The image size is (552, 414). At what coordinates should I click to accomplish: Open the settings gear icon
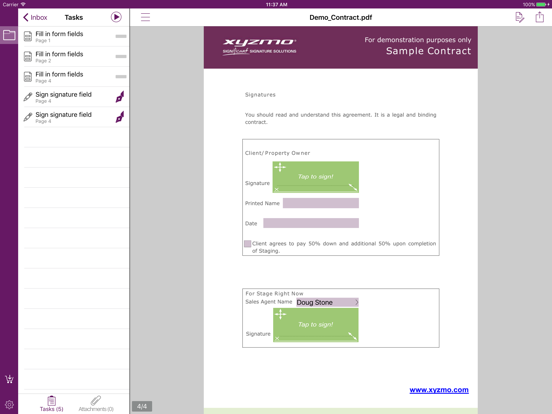[x=9, y=404]
